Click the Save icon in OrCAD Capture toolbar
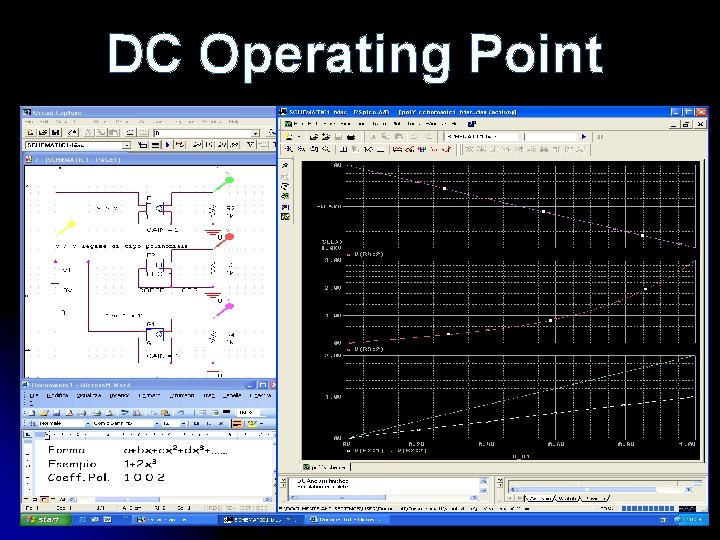720x540 pixels. (56, 133)
